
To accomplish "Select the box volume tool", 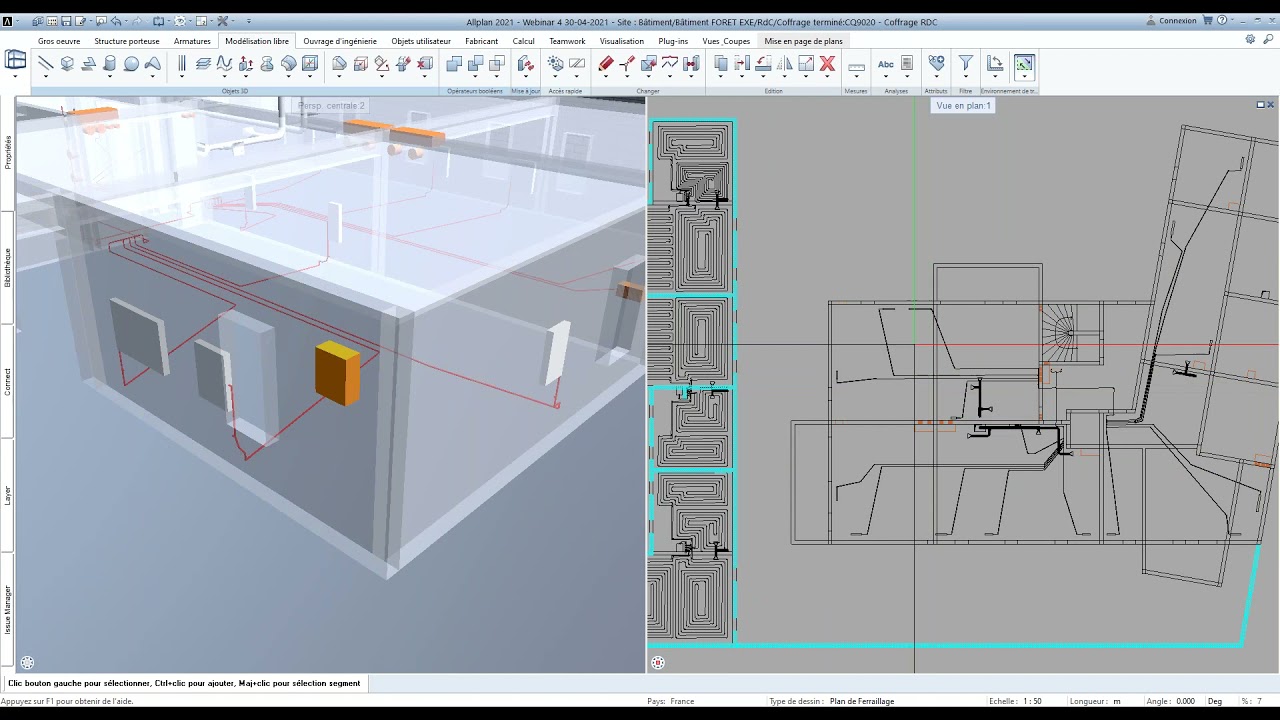I will 67,63.
